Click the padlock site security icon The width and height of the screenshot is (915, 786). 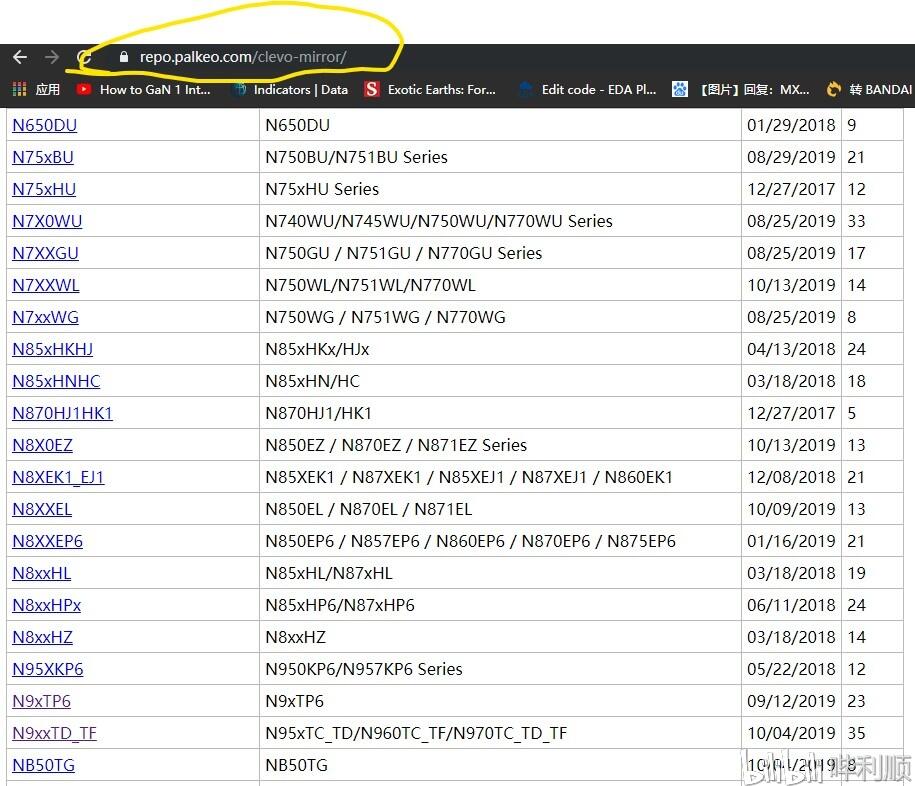(123, 57)
